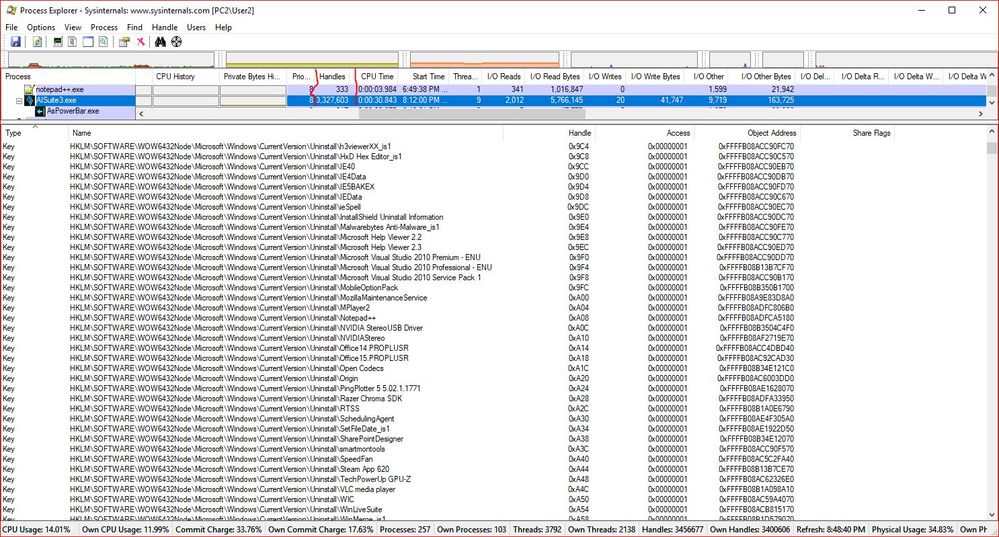This screenshot has height=537, width=999.
Task: Select the notepad++.exe process row
Action: tap(494, 90)
